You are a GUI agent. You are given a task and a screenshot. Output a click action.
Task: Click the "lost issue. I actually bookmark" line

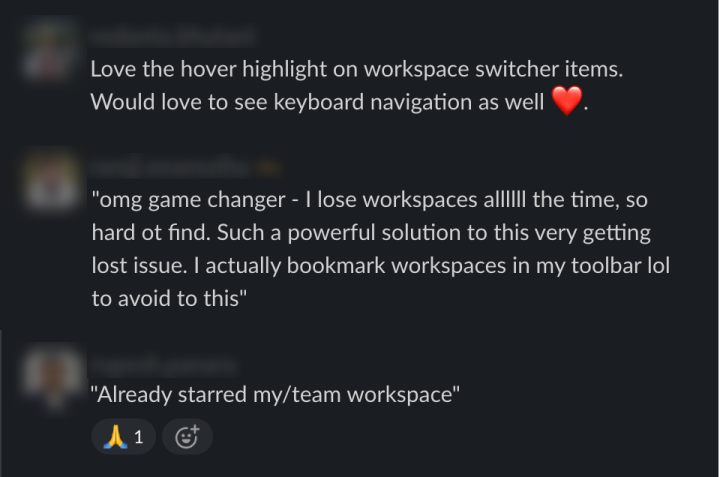pyautogui.click(x=380, y=266)
